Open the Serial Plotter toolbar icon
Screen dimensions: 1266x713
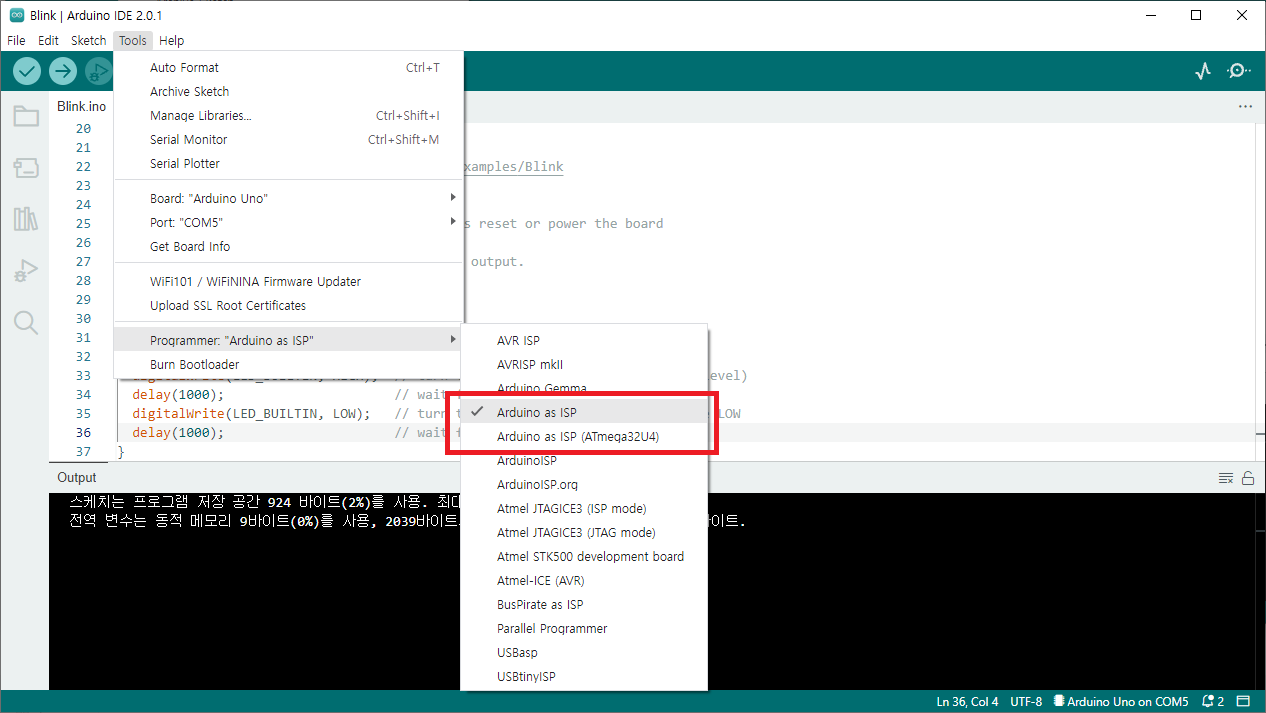coord(1203,71)
